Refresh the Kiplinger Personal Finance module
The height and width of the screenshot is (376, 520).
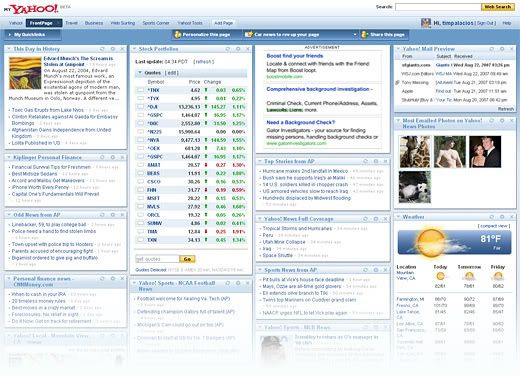[x=102, y=157]
